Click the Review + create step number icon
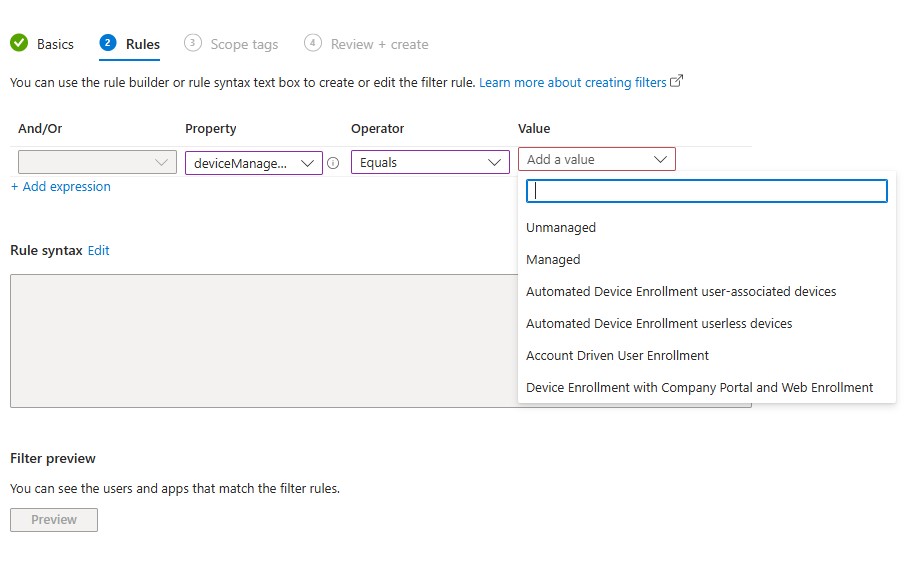The image size is (915, 581). tap(313, 43)
